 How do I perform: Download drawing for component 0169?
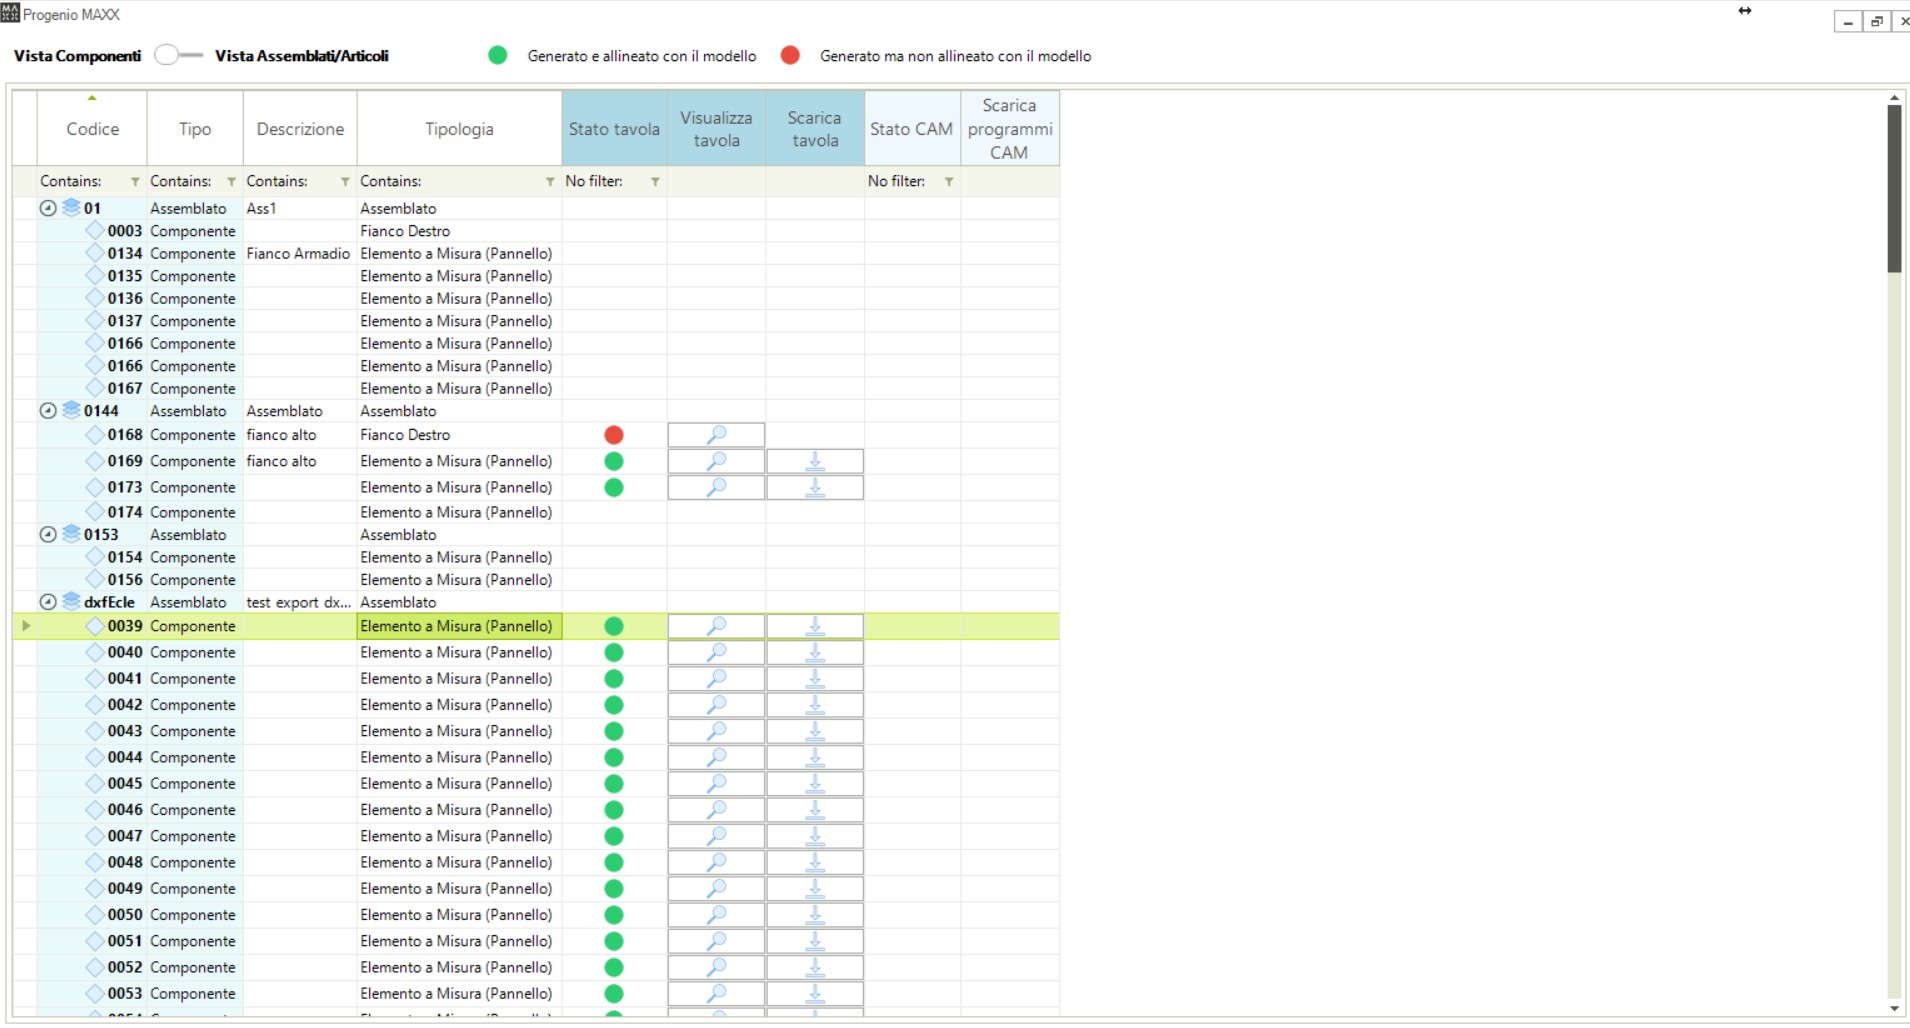point(815,461)
